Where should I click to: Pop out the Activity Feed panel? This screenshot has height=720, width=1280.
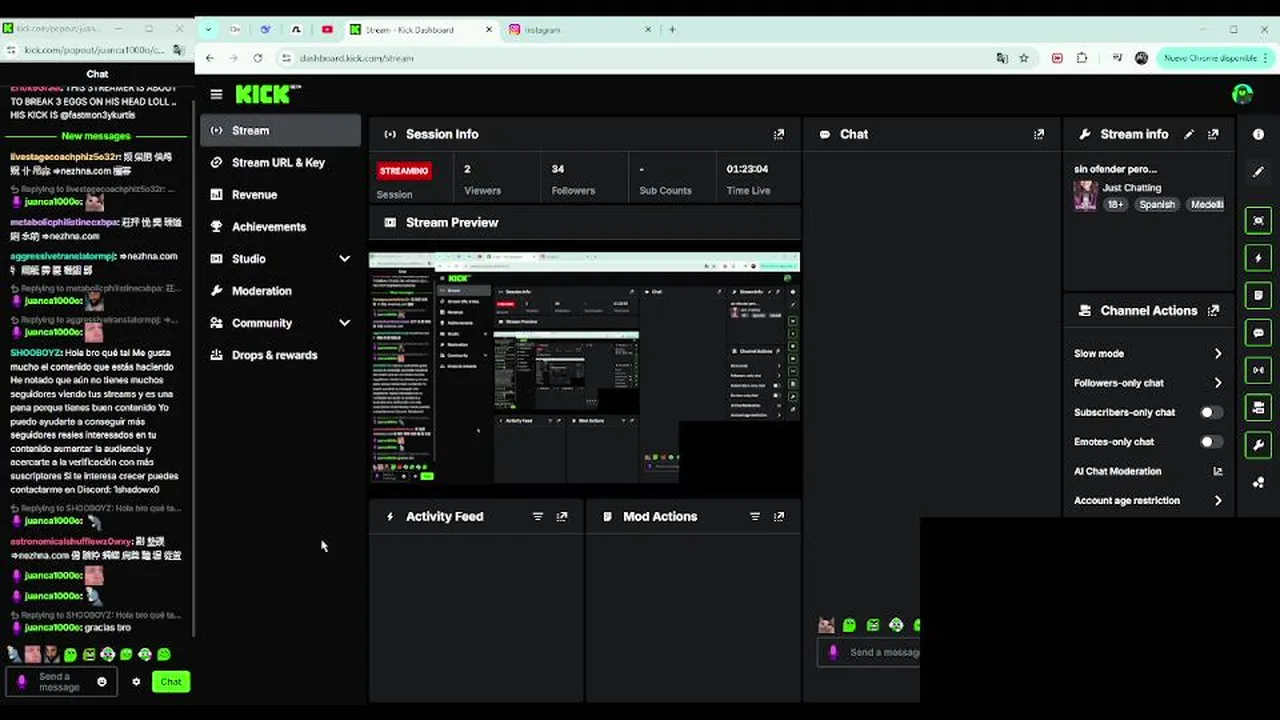562,517
